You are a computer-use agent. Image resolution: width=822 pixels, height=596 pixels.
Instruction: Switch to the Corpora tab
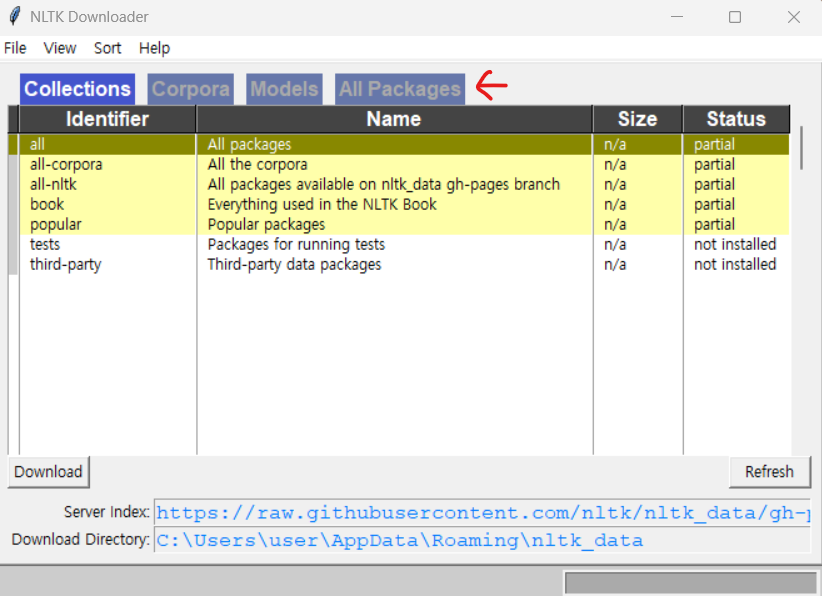point(191,89)
